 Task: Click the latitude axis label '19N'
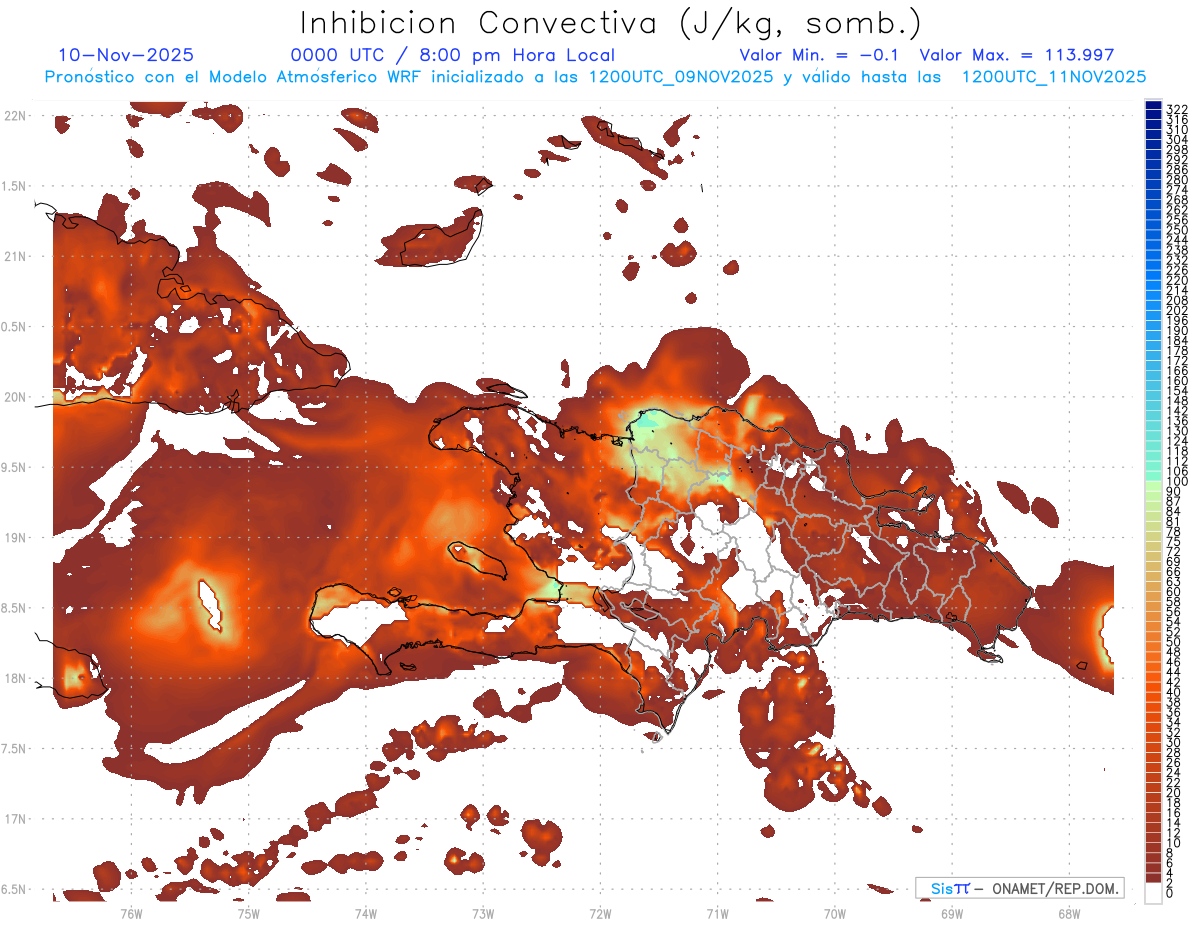15,538
